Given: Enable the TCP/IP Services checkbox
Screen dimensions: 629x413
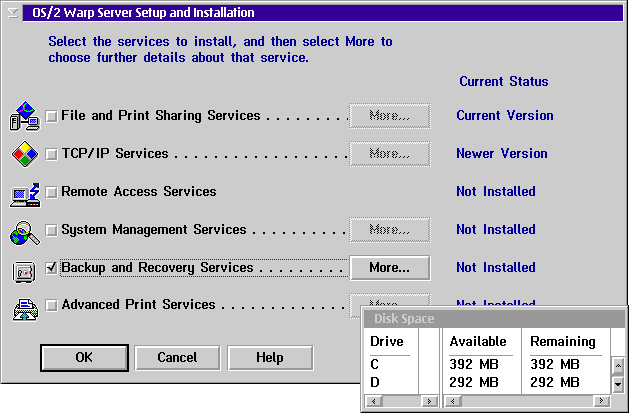Looking at the screenshot, I should pos(51,154).
